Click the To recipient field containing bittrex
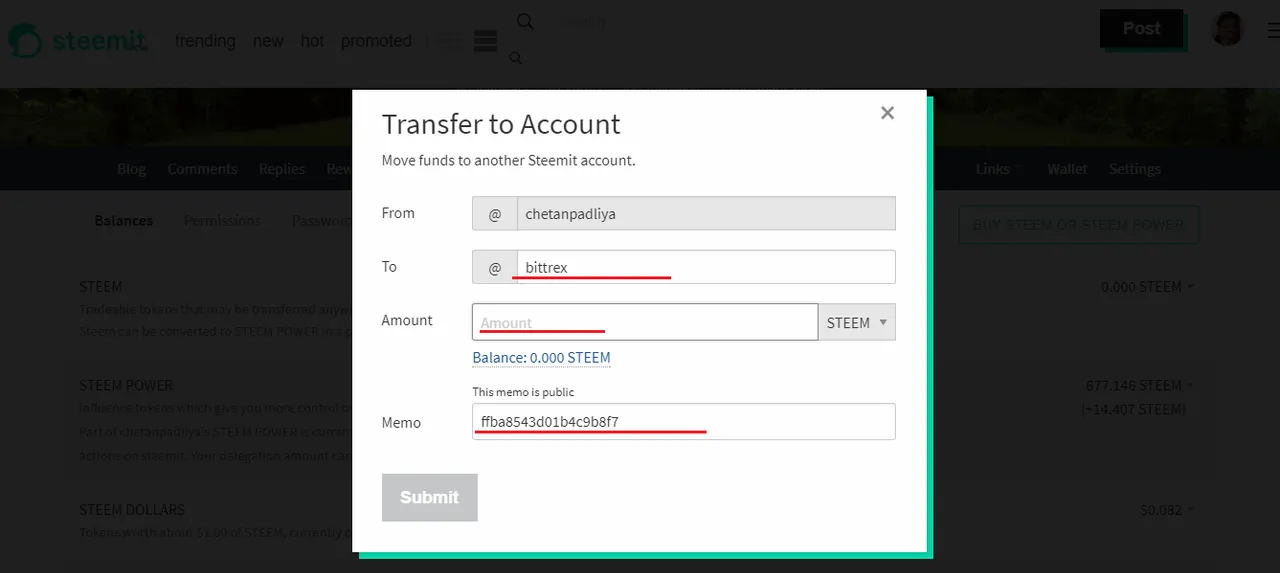This screenshot has width=1280, height=573. click(x=706, y=268)
